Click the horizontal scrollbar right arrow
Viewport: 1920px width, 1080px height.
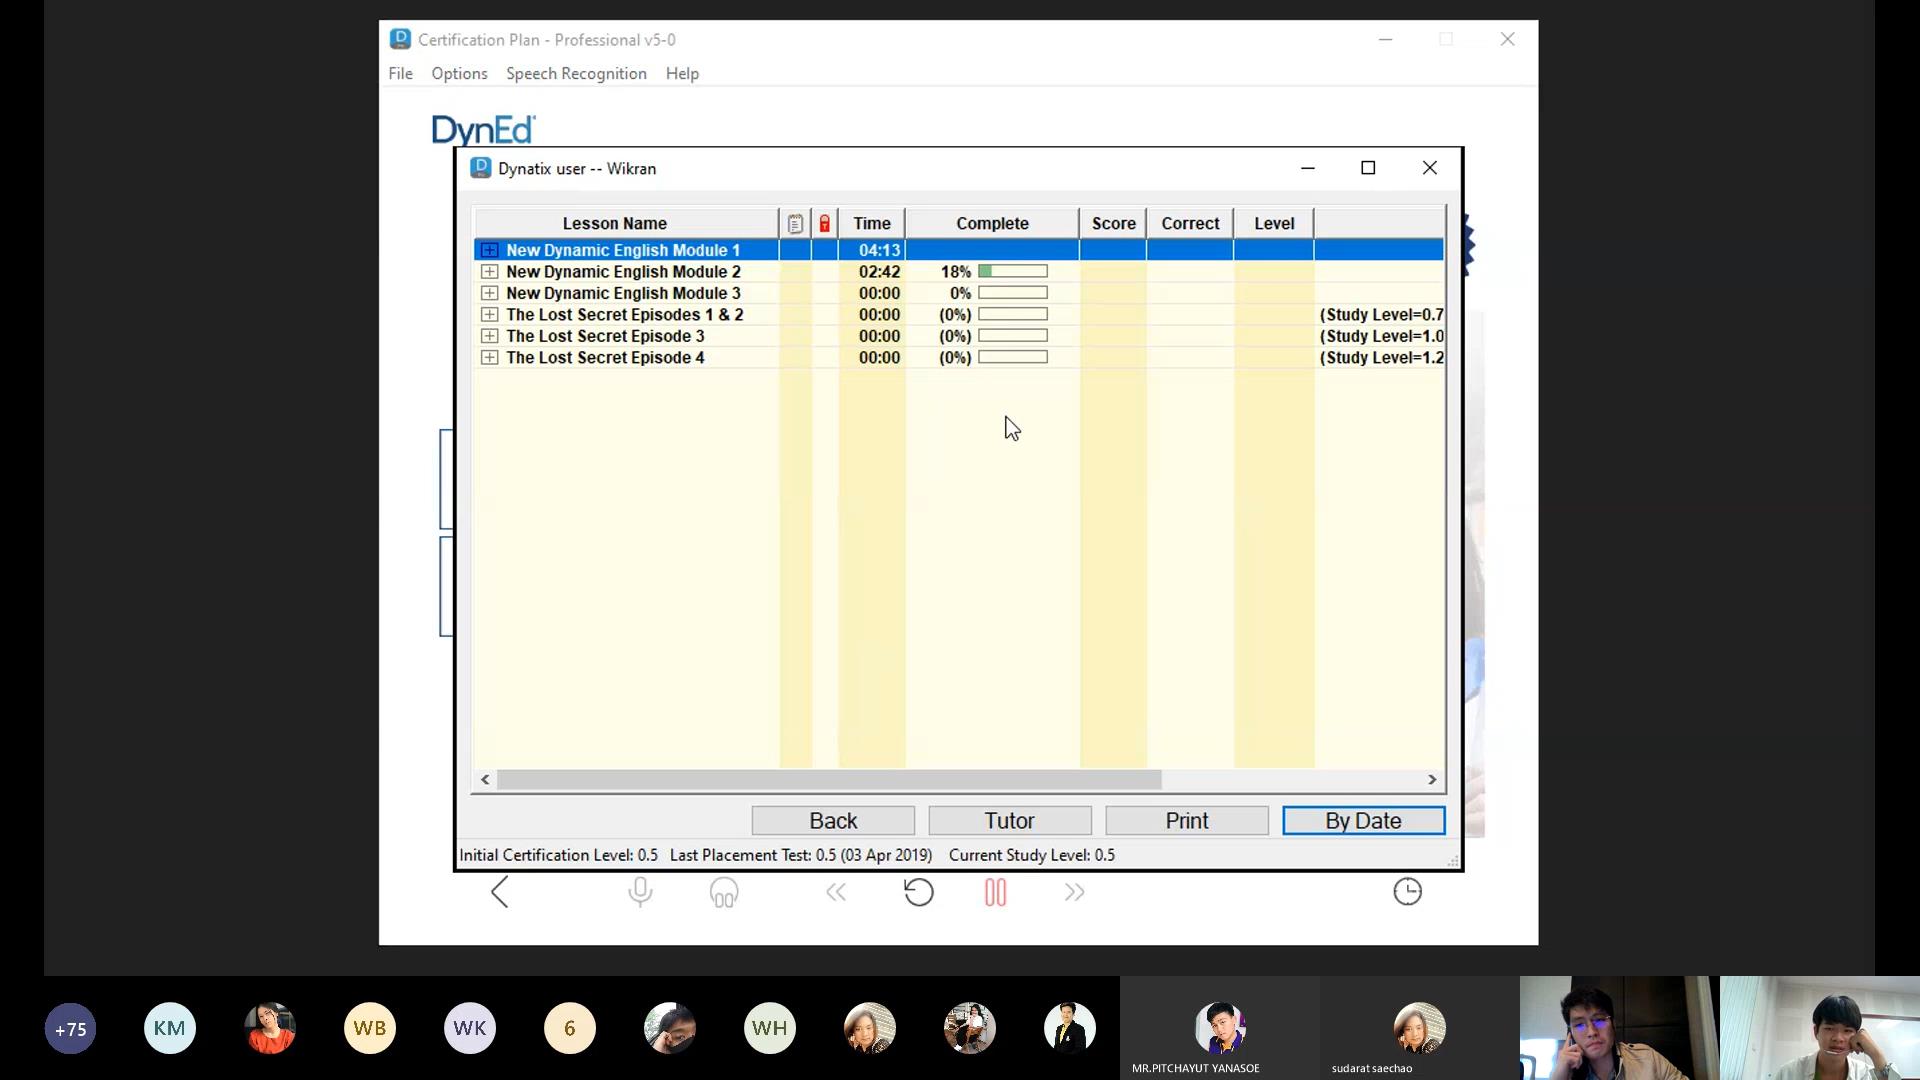1432,779
